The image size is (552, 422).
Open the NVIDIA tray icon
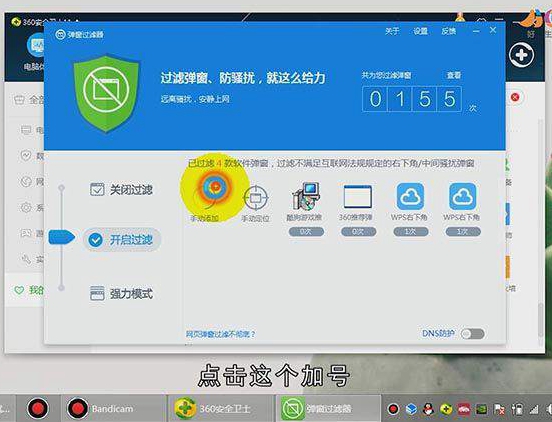coord(481,409)
